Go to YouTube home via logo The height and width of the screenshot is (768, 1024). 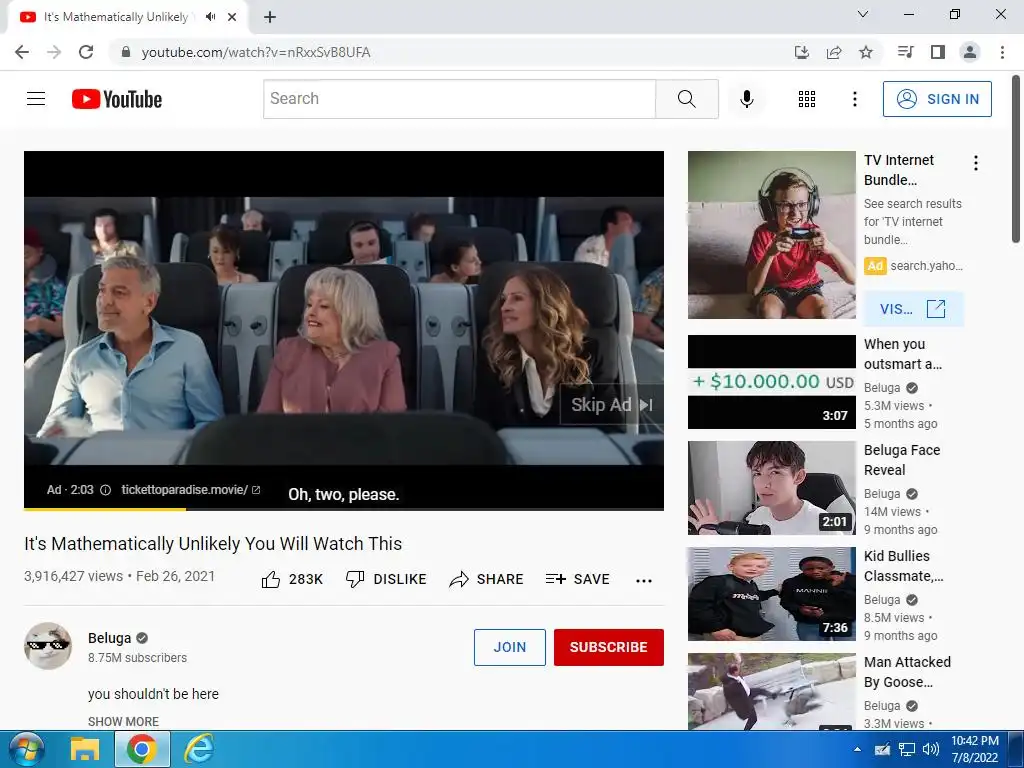[x=117, y=99]
